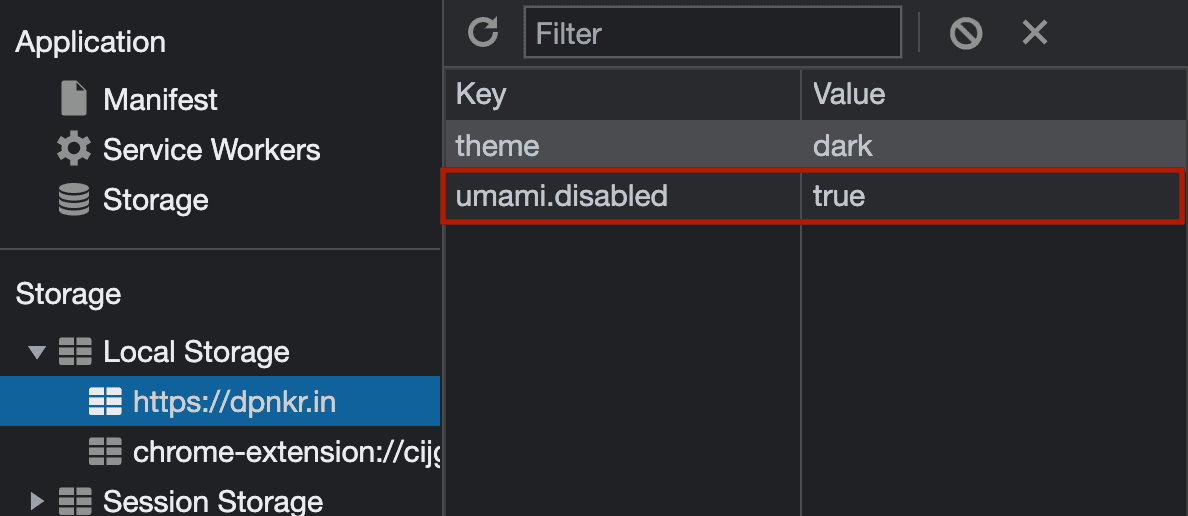Click the Session Storage table icon
1188x516 pixels.
[74, 501]
